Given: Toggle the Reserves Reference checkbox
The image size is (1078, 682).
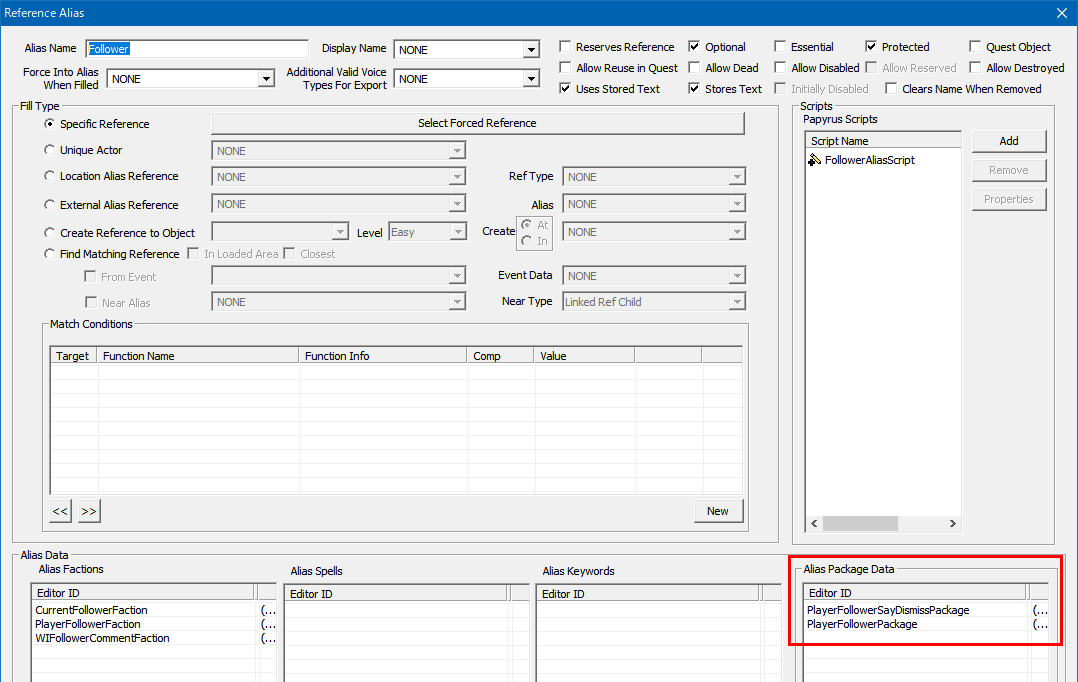Looking at the screenshot, I should (x=565, y=46).
